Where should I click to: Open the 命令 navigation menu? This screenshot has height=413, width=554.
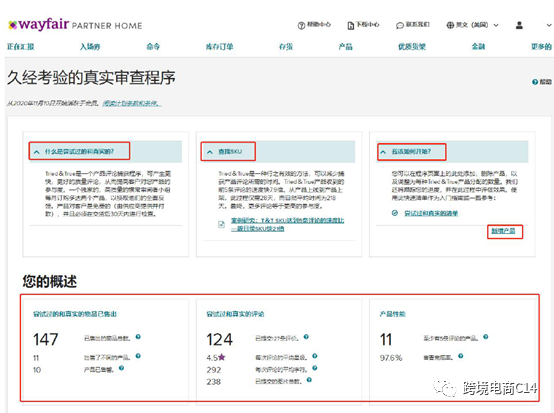coord(153,47)
